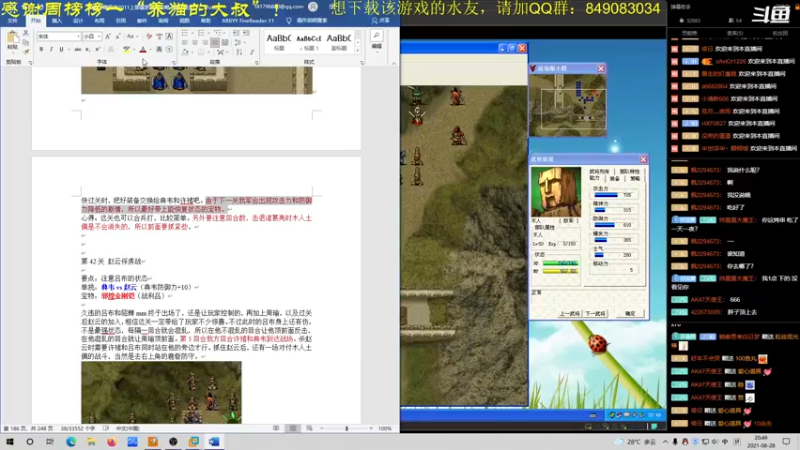Viewport: 800px width, 450px height.
Task: Switch to the Design ribbon tab
Action: point(78,20)
